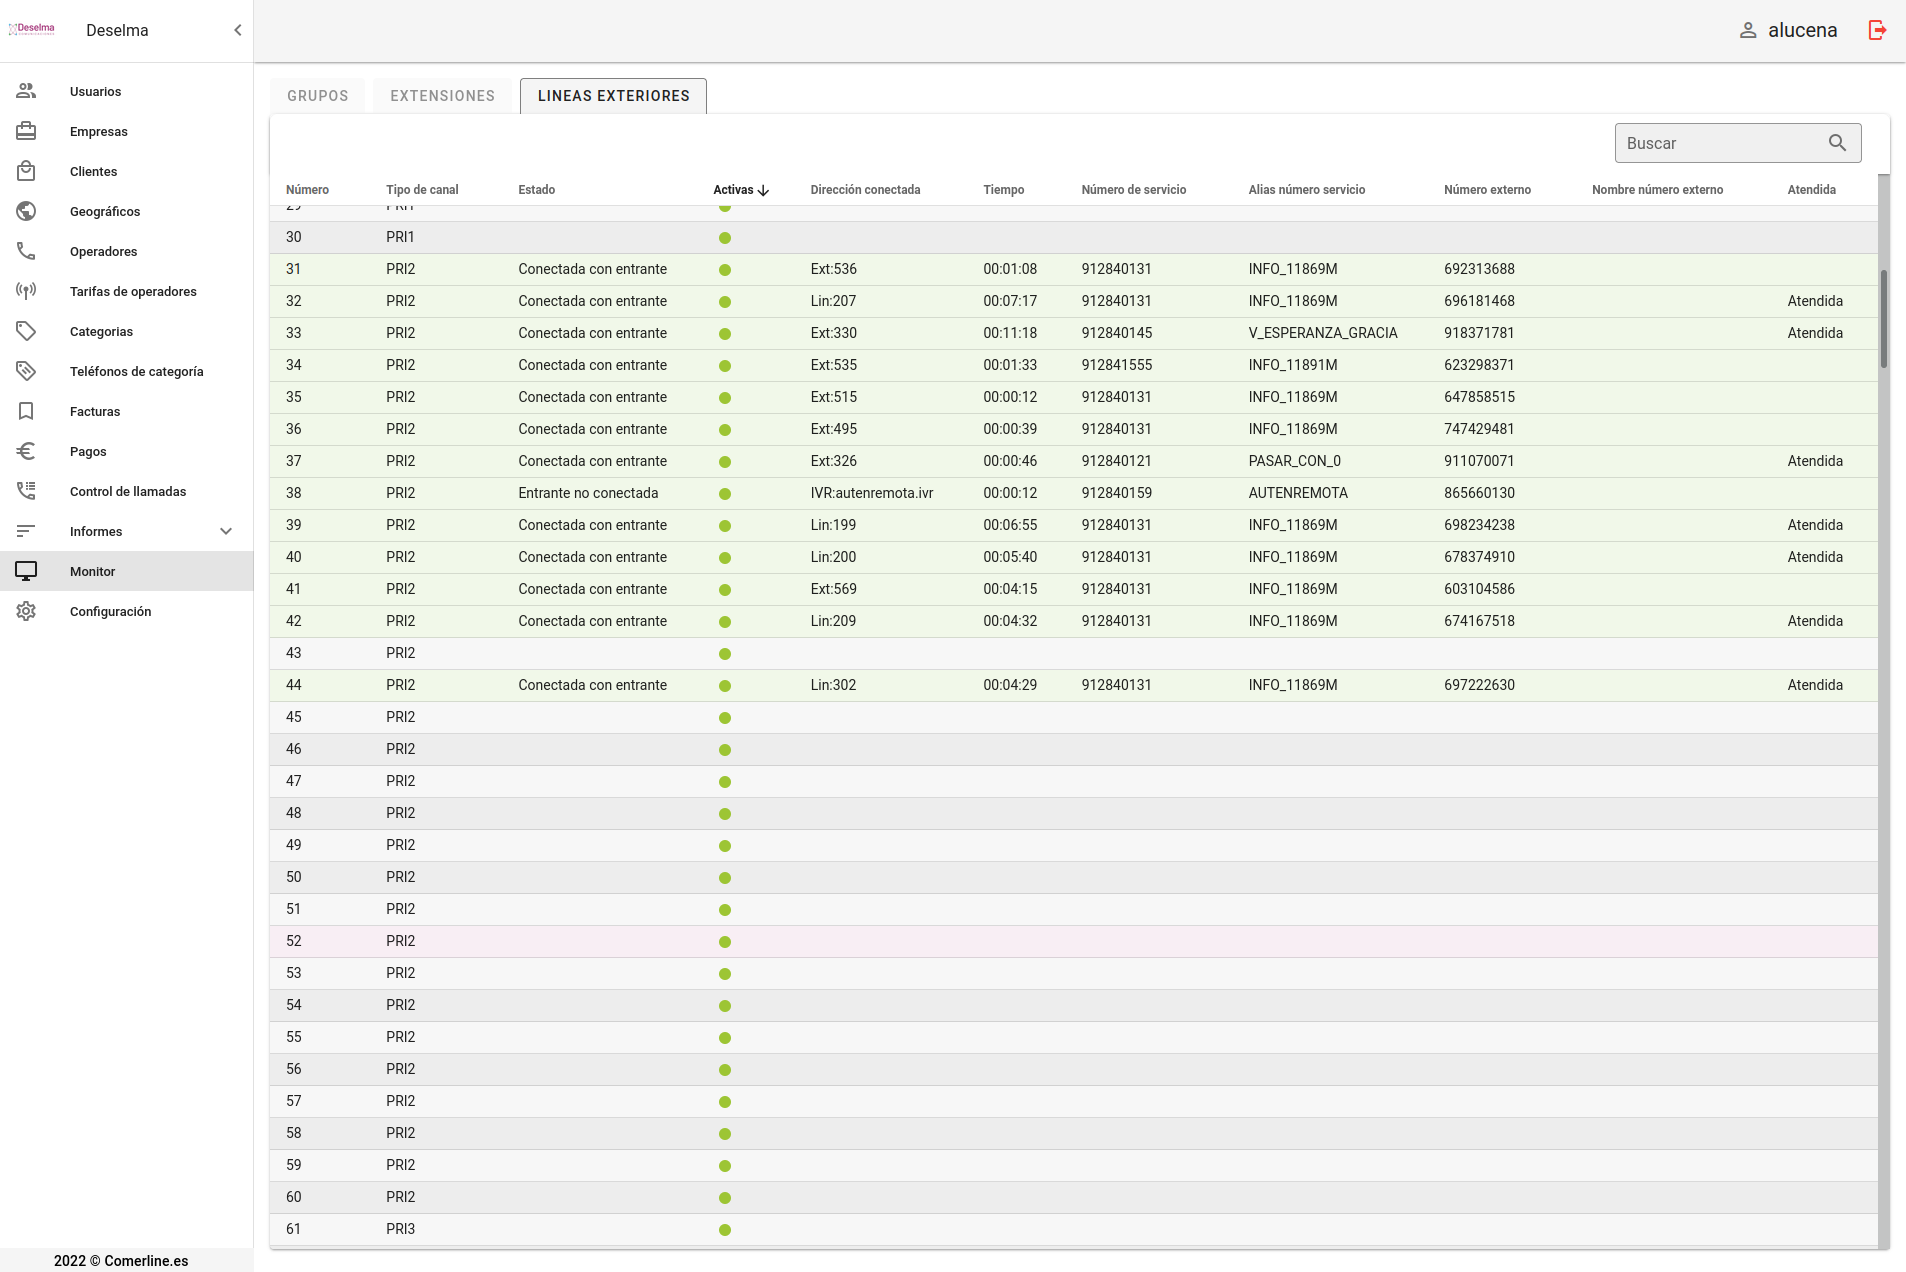This screenshot has height=1272, width=1906.
Task: Sort by the Estado column header
Action: pos(537,190)
